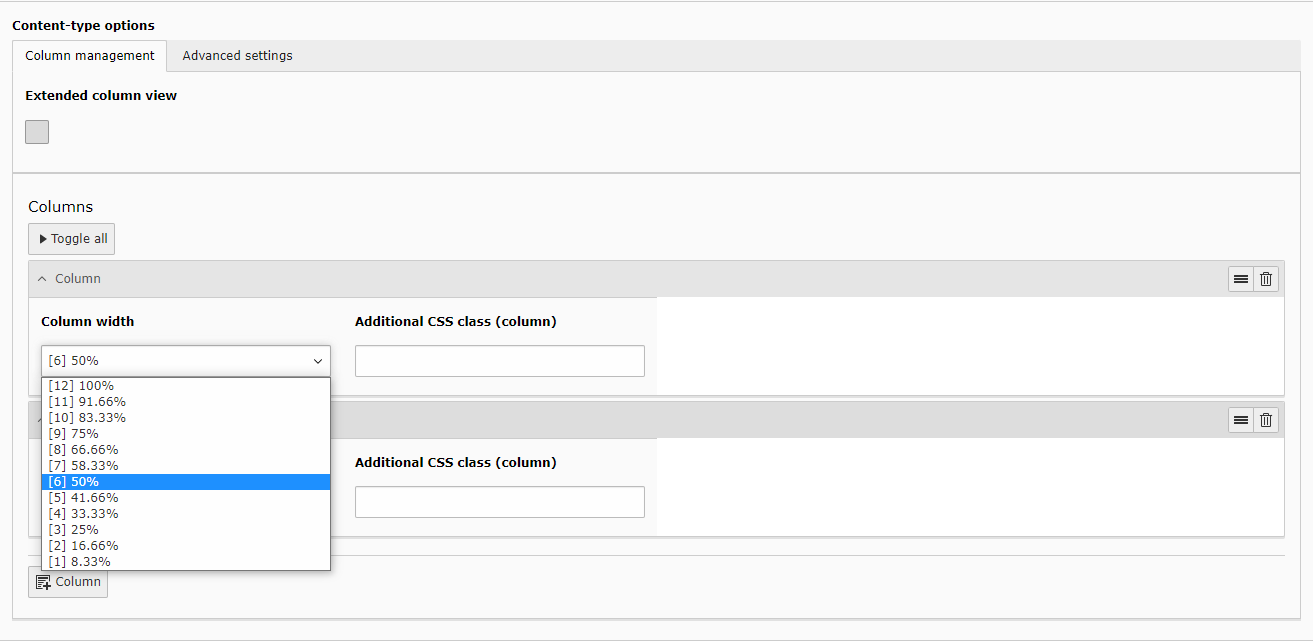Select [4] 33.33% column width
This screenshot has height=641, width=1313.
pos(83,514)
